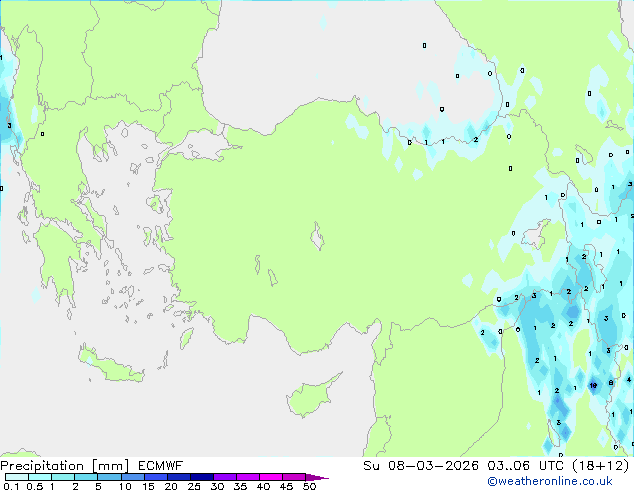Click the island of Cyprus on the map

[312, 396]
